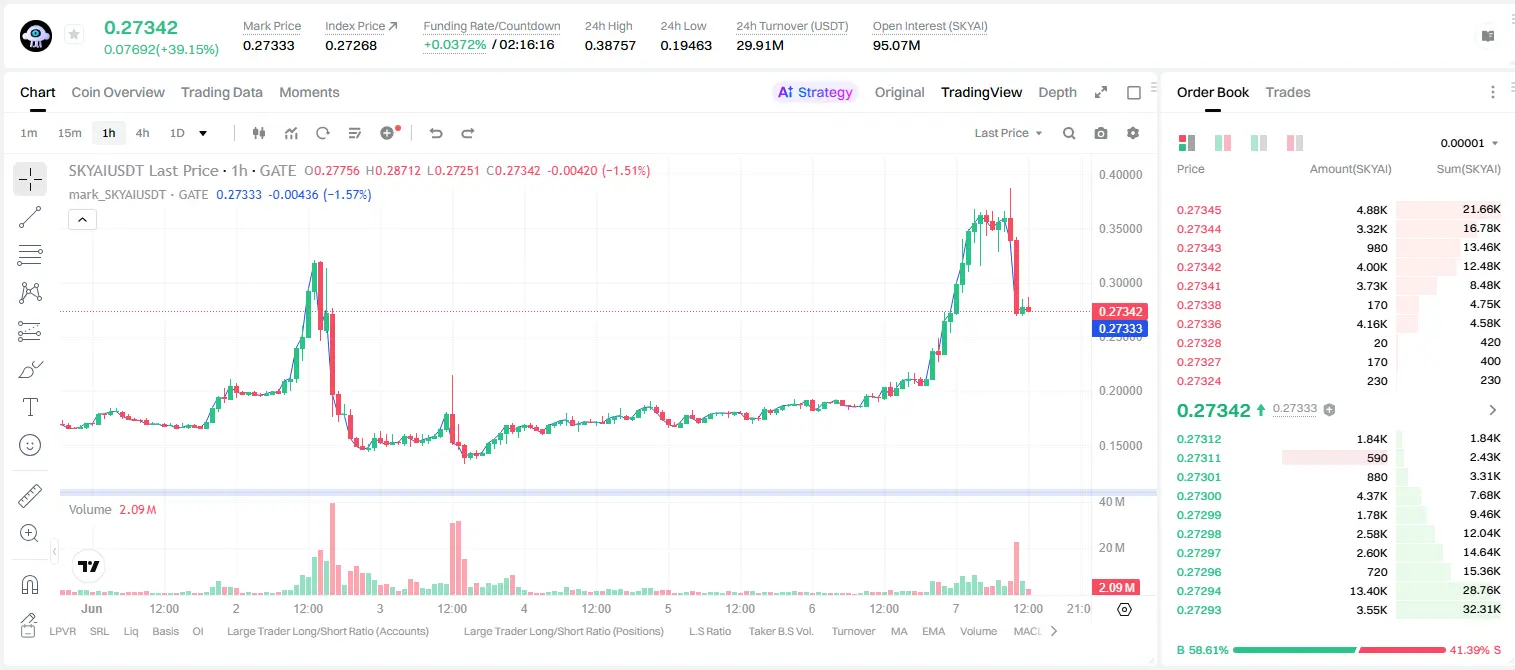The height and width of the screenshot is (670, 1515).
Task: Select the ruler measure tool
Action: (30, 495)
